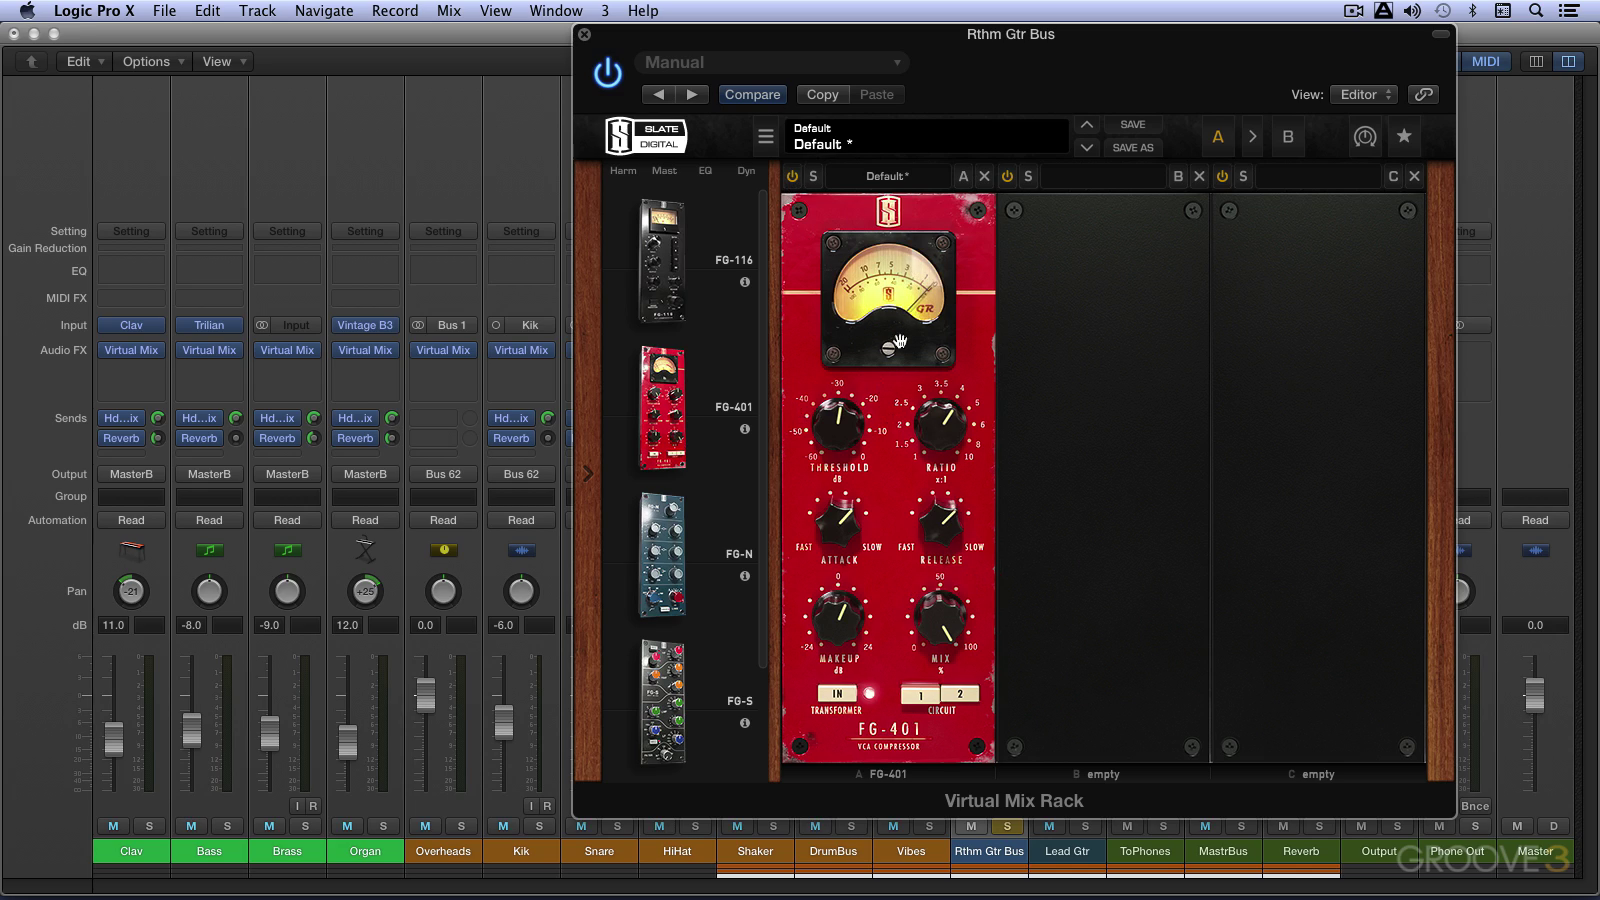Screen dimensions: 1600x900
Task: Click the plugin link chain icon
Action: coord(1423,94)
